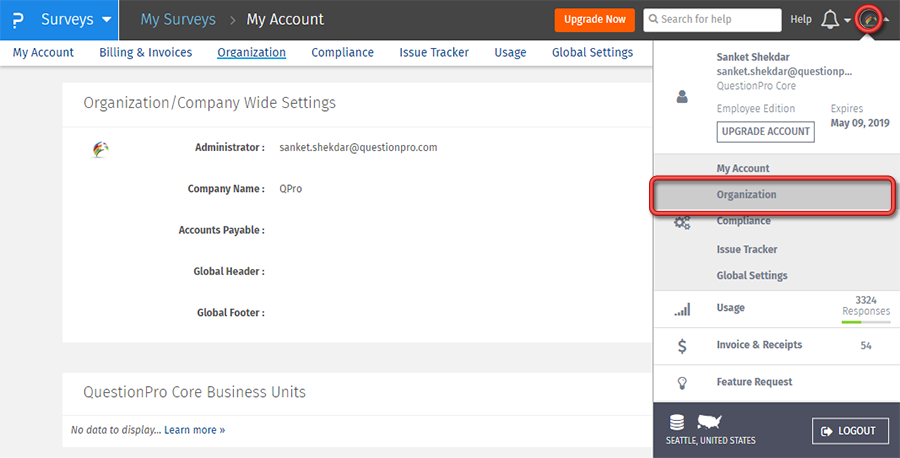Click the database server icon above Seattle
Viewport: 900px width, 458px height.
[677, 422]
